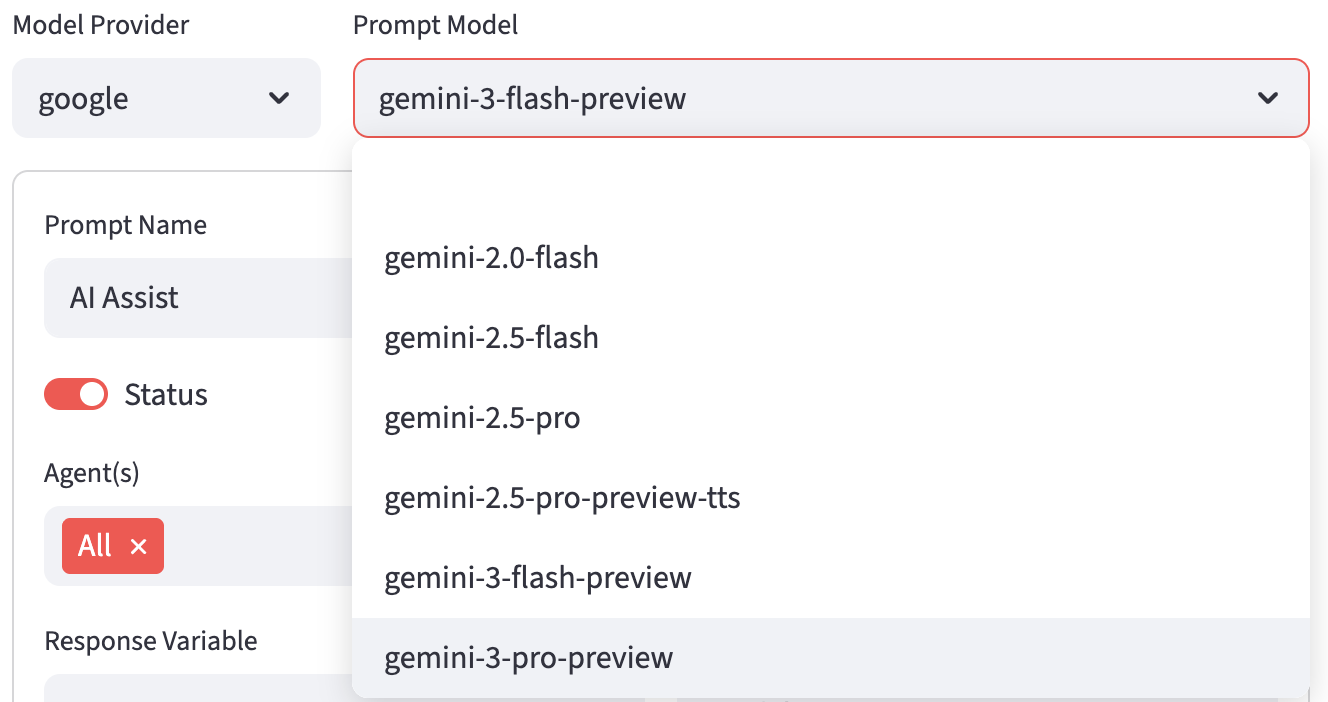Open the Agent(s) multiselect field
The image size is (1328, 702).
click(260, 546)
